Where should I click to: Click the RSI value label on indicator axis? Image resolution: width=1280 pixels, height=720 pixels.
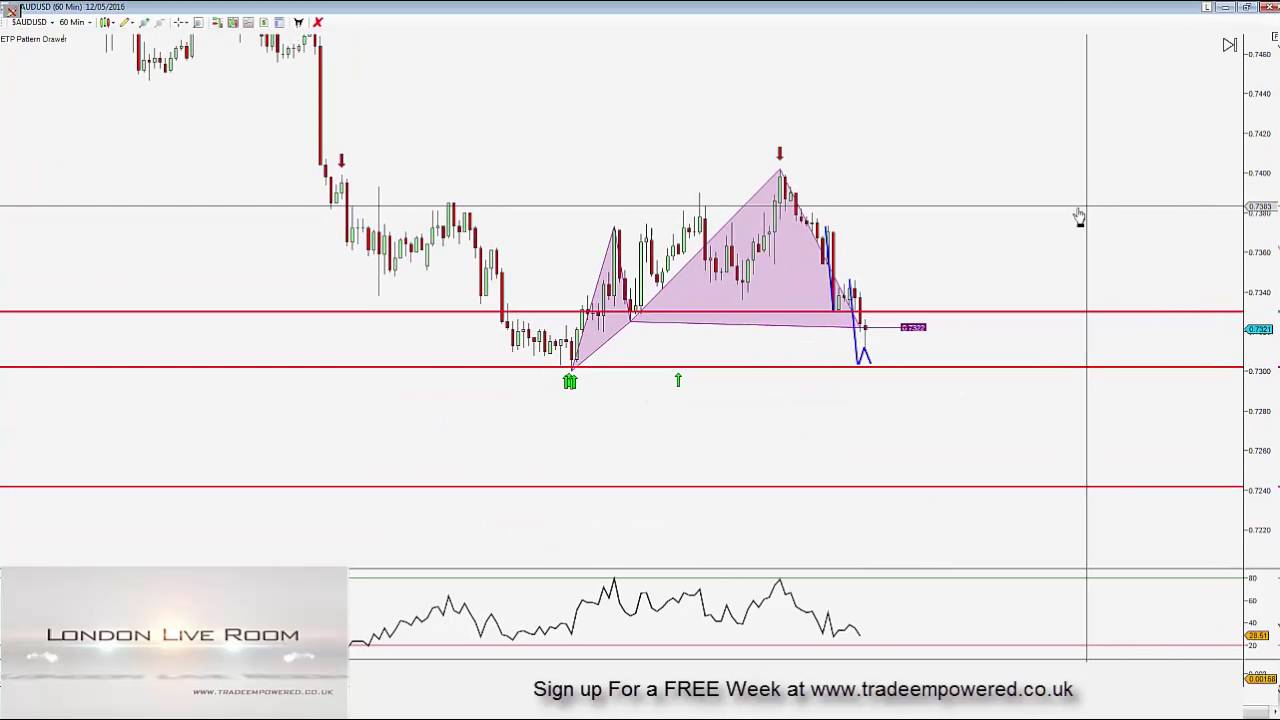coord(1259,635)
